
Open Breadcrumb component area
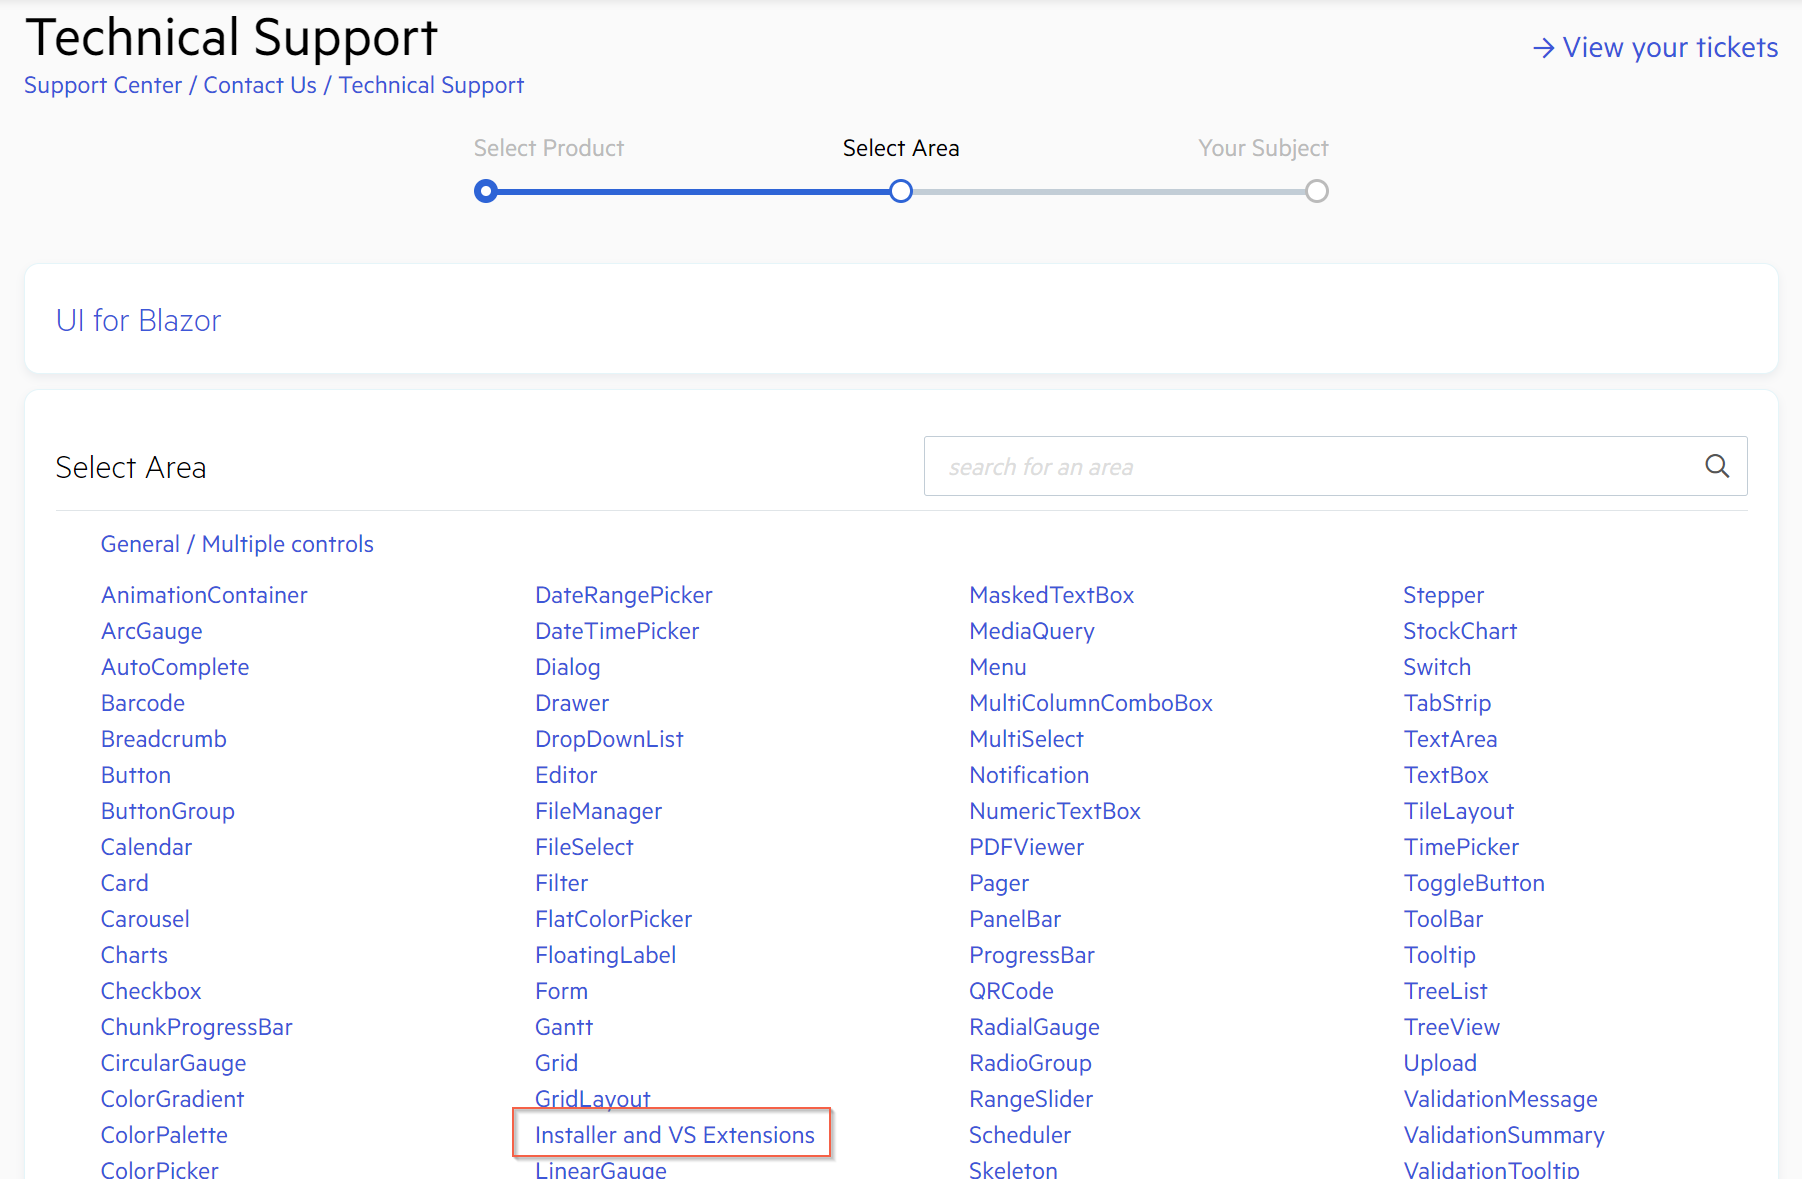coord(164,739)
